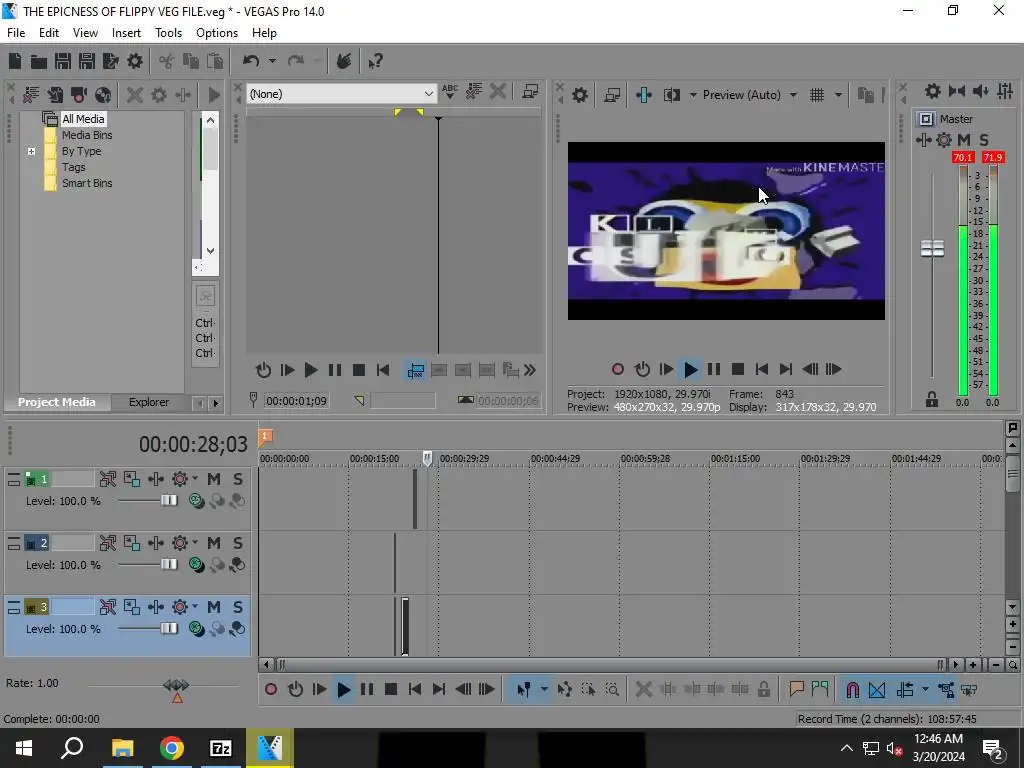
Task: Open grid overlay dropdown arrow
Action: [x=839, y=95]
